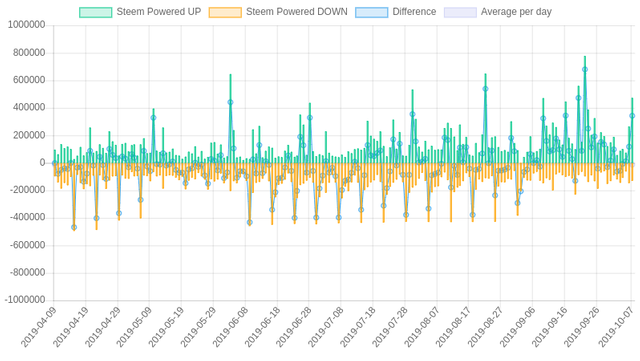The height and width of the screenshot is (361, 640).
Task: Toggle the Steem Powered DOWN legend label
Action: [297, 12]
